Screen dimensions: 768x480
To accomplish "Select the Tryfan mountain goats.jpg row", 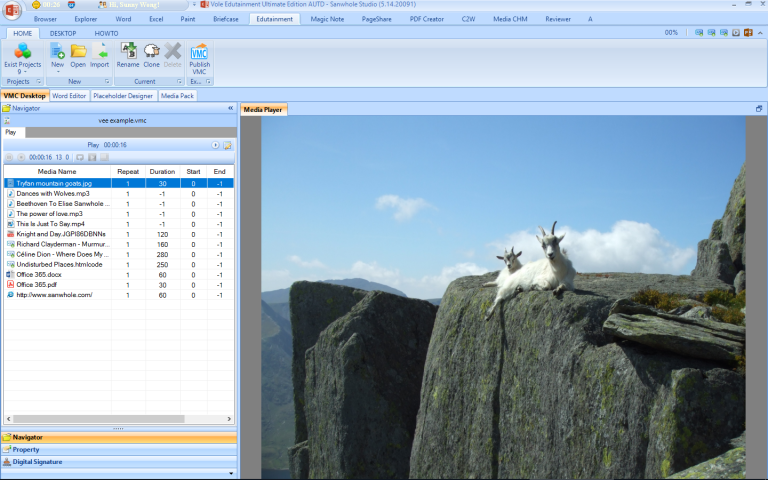I will [x=119, y=183].
